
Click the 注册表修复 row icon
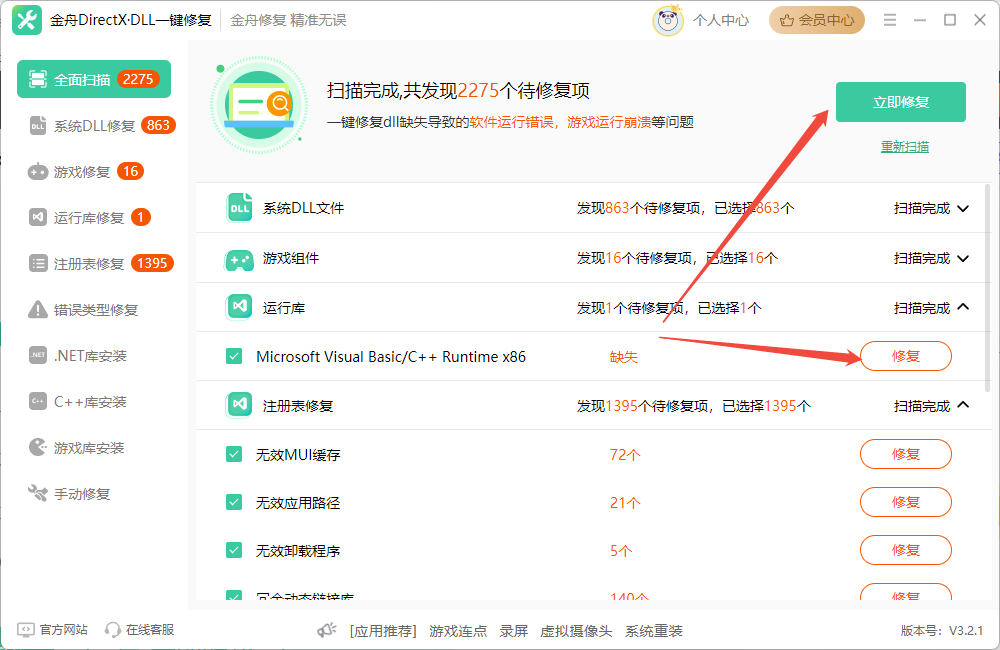(x=239, y=404)
